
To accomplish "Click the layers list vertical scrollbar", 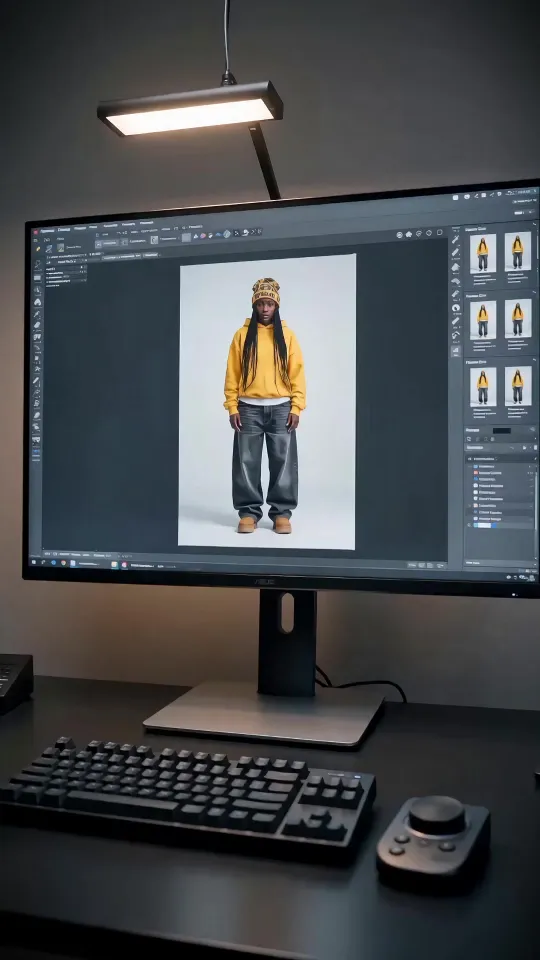I will 536,499.
